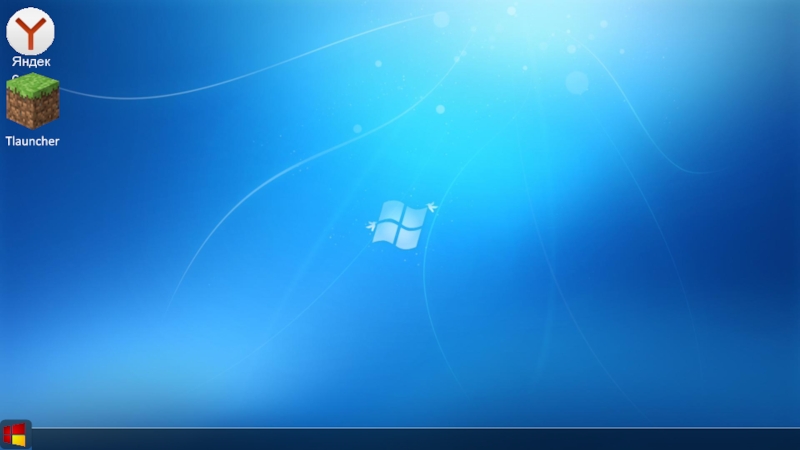Click the red Y logo of Yandex

click(x=31, y=31)
